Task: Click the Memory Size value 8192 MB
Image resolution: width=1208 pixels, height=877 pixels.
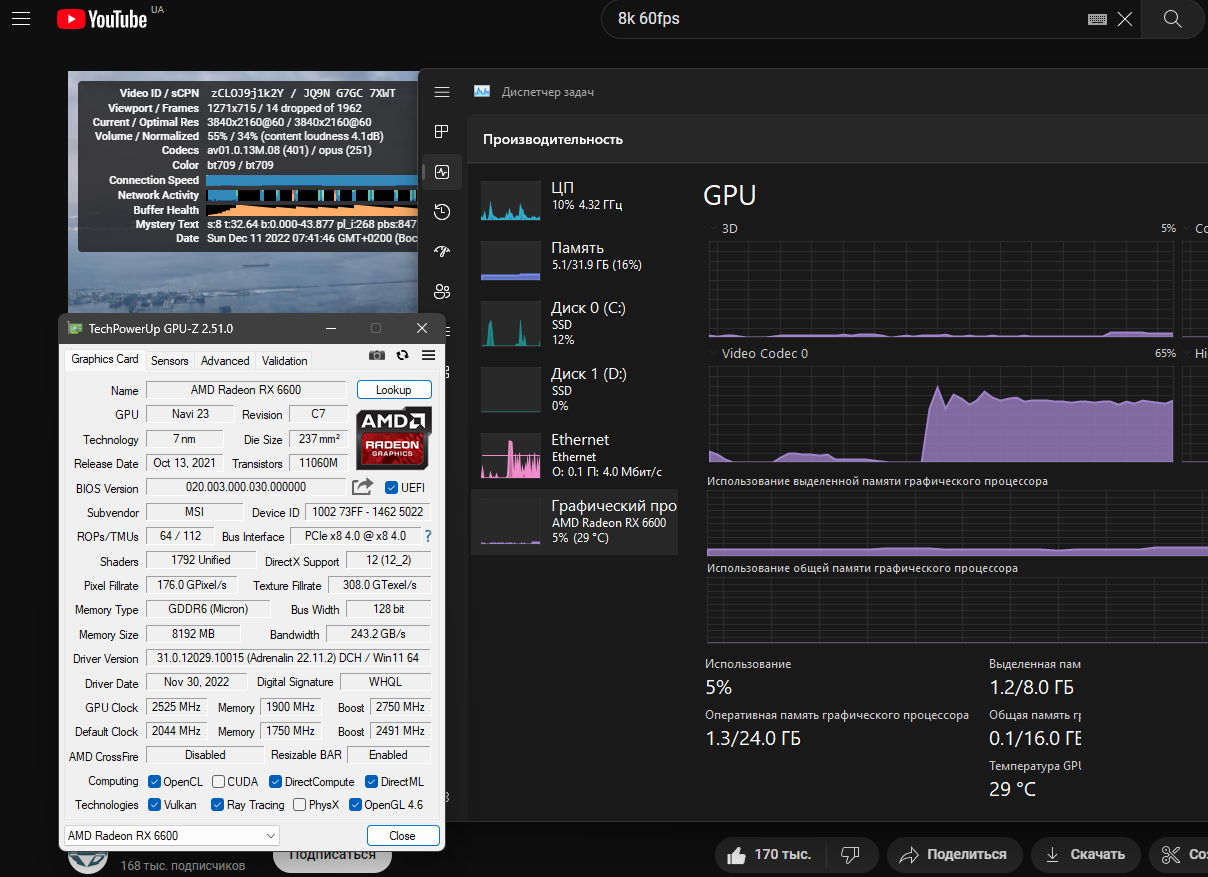Action: point(193,634)
